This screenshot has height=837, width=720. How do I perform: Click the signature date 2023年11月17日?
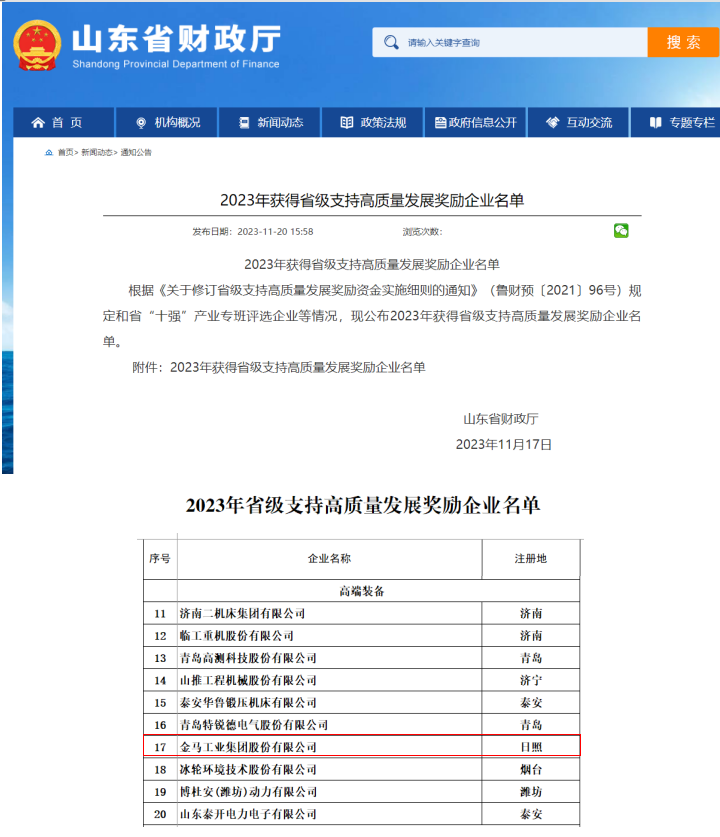(x=503, y=445)
